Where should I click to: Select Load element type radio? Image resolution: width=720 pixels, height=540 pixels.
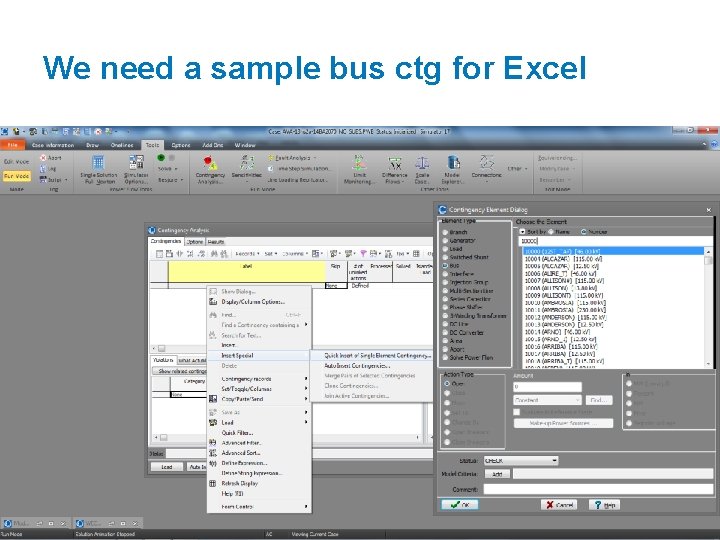445,249
